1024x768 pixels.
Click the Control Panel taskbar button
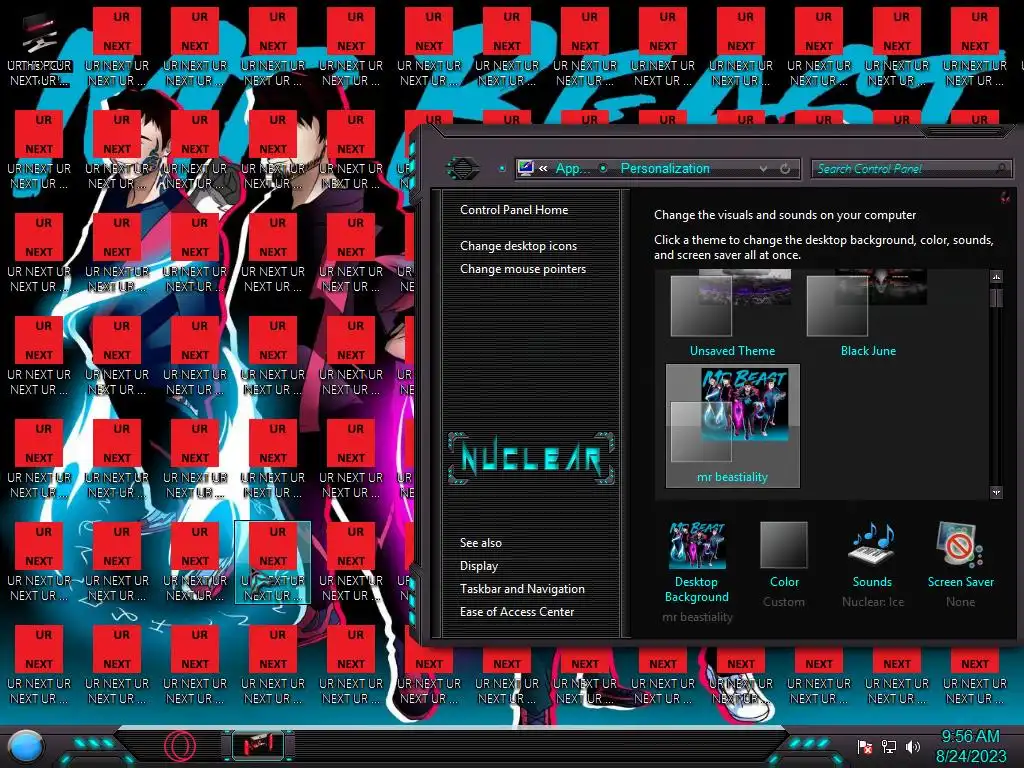[259, 746]
